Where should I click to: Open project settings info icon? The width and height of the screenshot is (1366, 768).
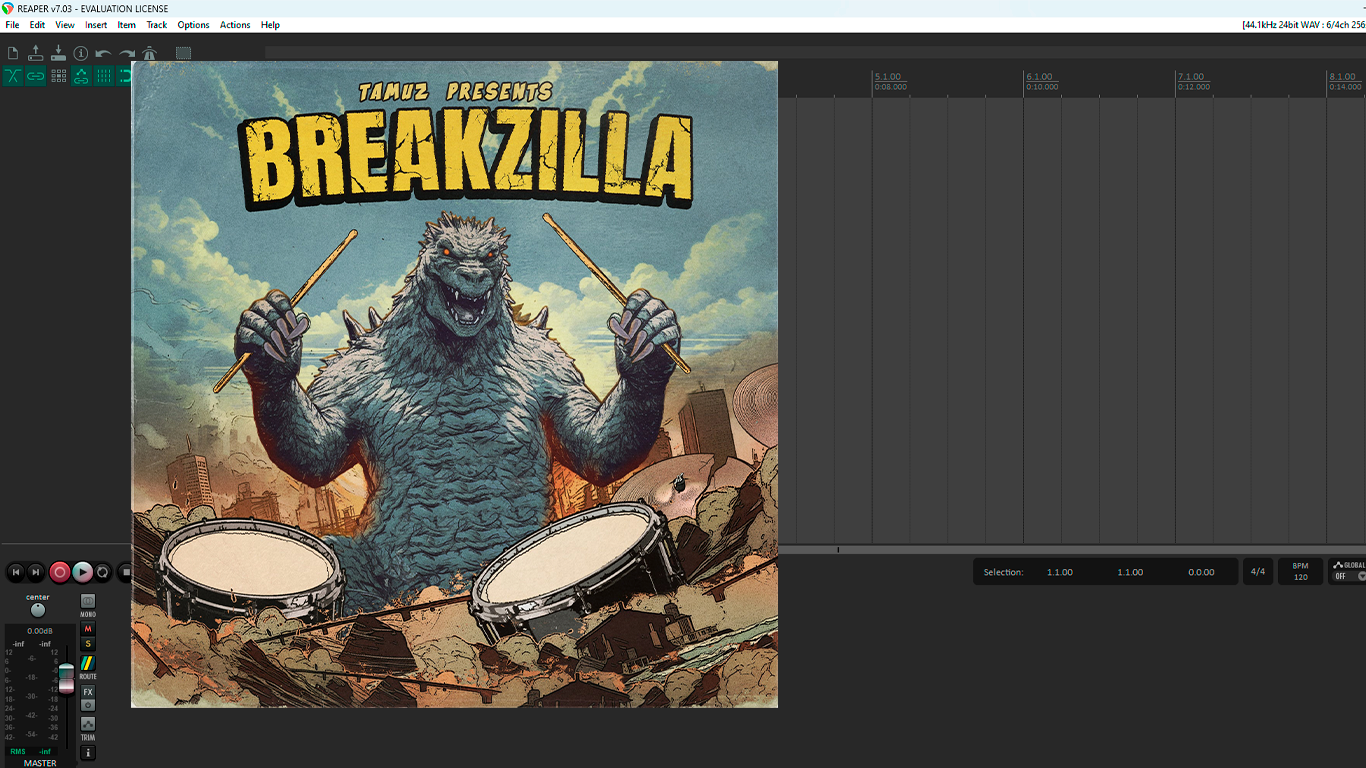[x=81, y=53]
